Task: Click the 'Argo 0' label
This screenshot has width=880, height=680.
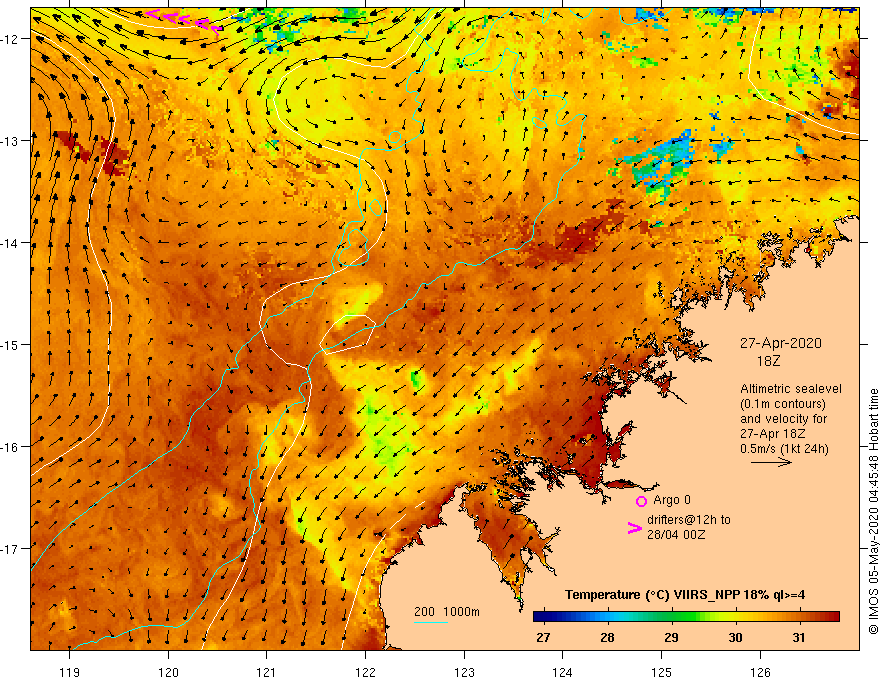Action: tap(672, 500)
